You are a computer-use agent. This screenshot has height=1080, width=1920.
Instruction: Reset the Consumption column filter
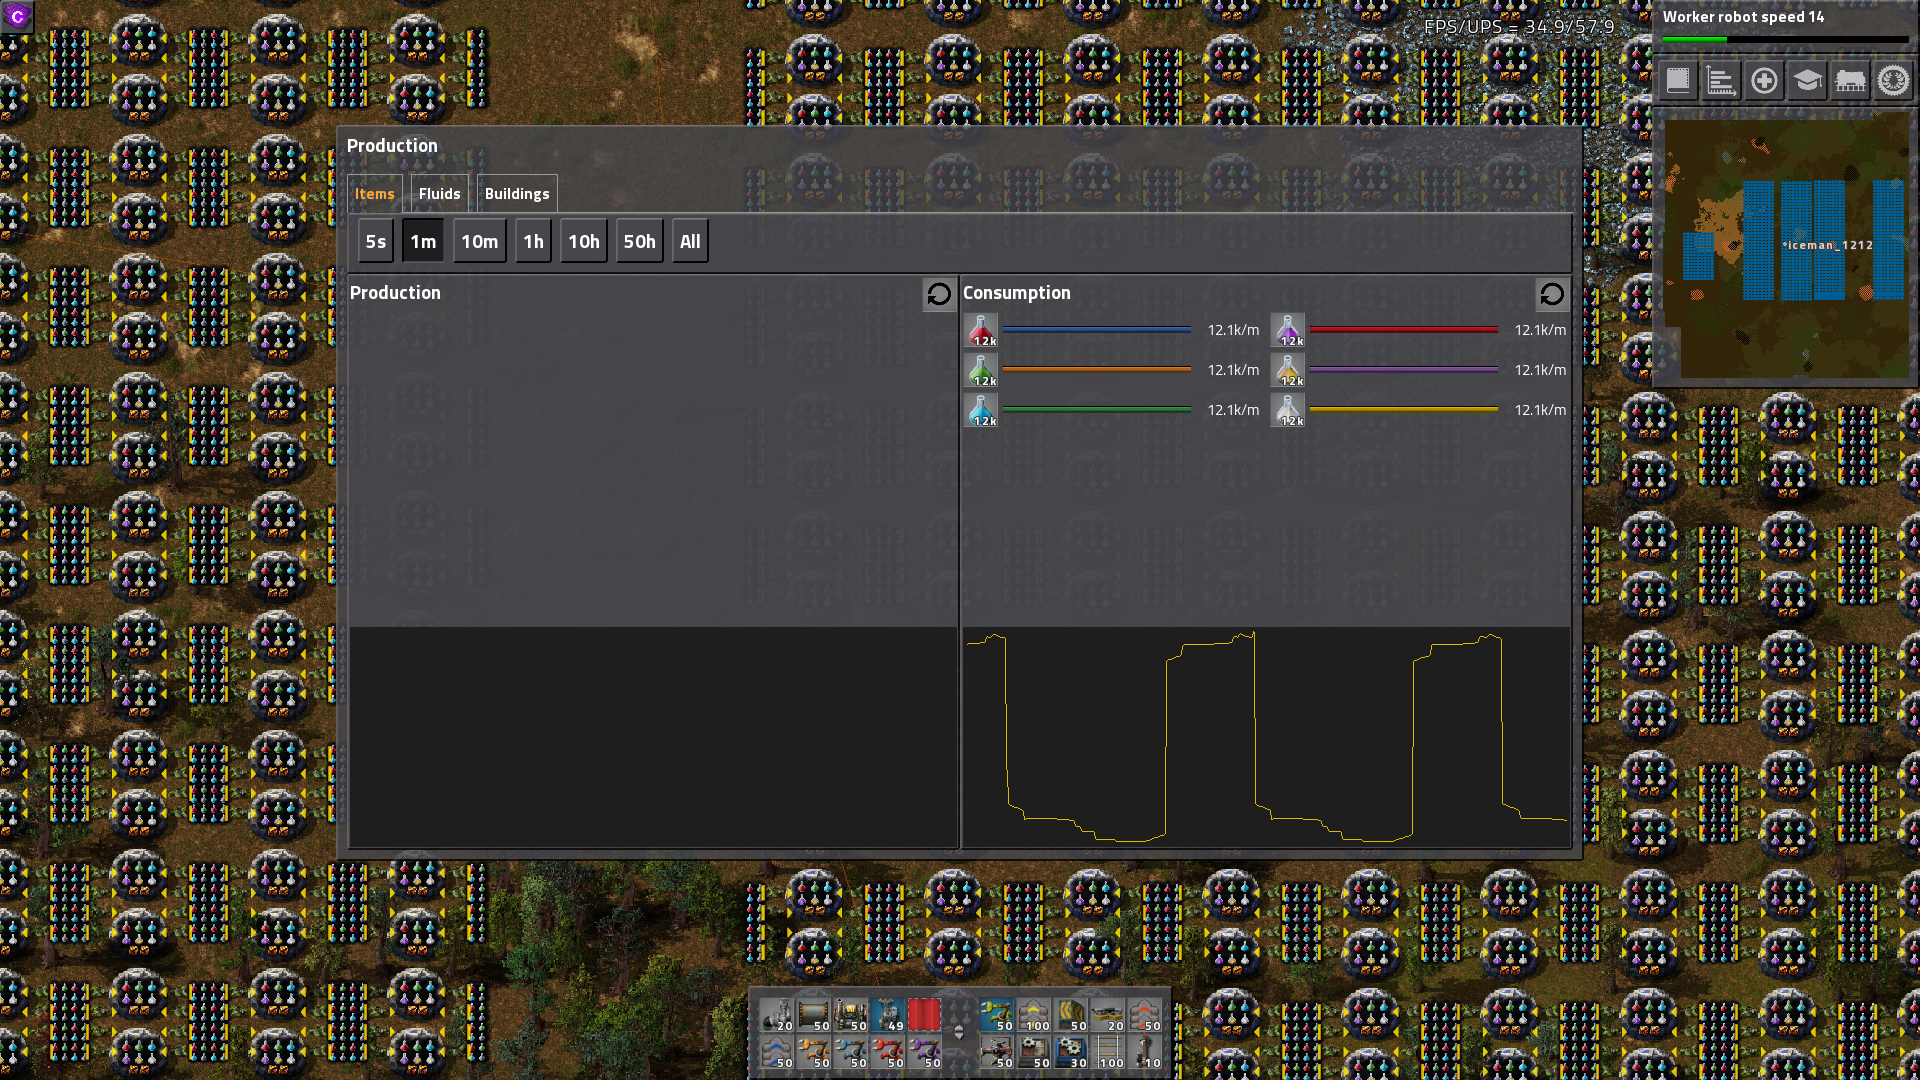click(1552, 294)
